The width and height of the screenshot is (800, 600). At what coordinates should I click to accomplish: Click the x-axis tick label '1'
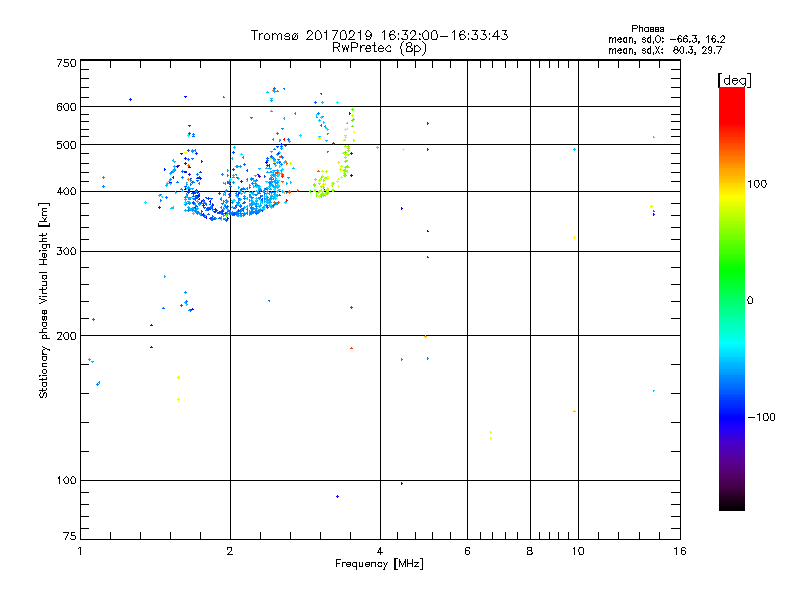[x=80, y=551]
